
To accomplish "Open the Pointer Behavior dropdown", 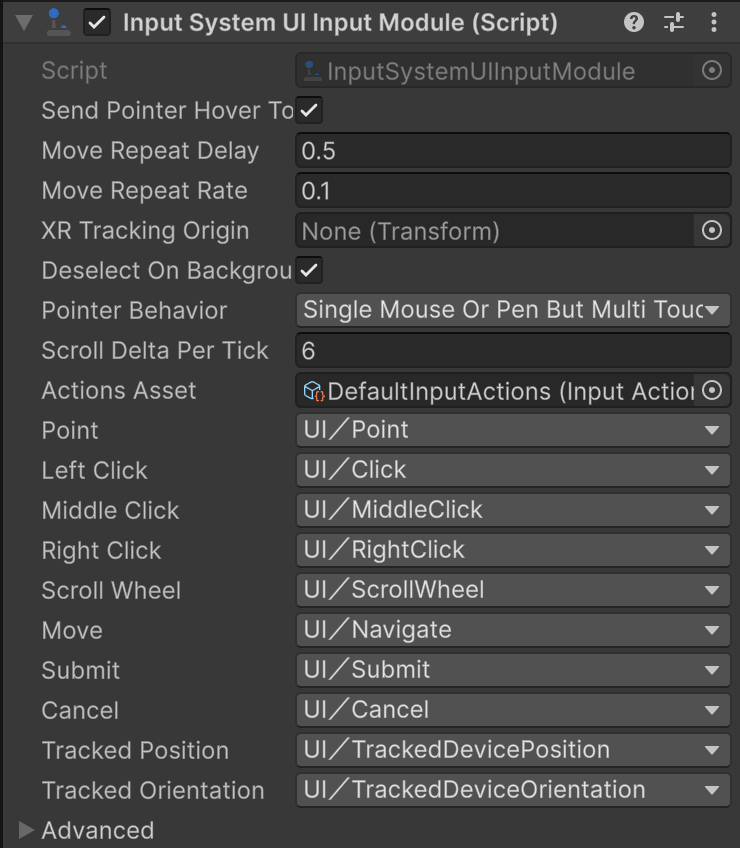I will click(513, 311).
